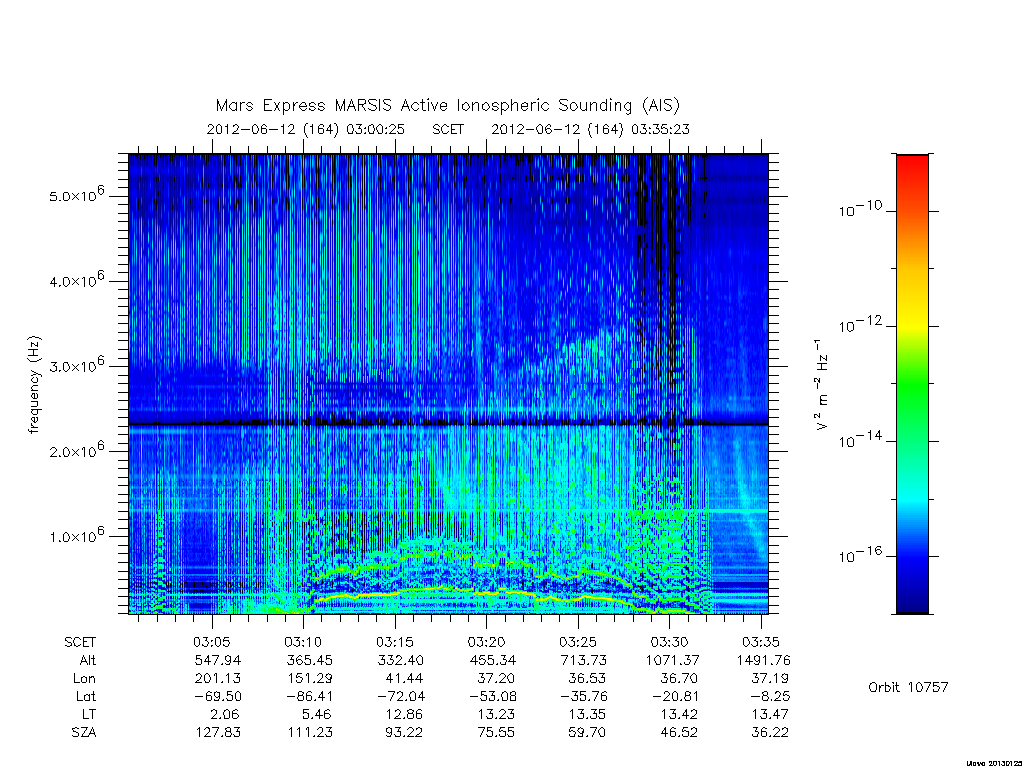Select SZA value "127.83"
1024x768 pixels.
pos(217,733)
